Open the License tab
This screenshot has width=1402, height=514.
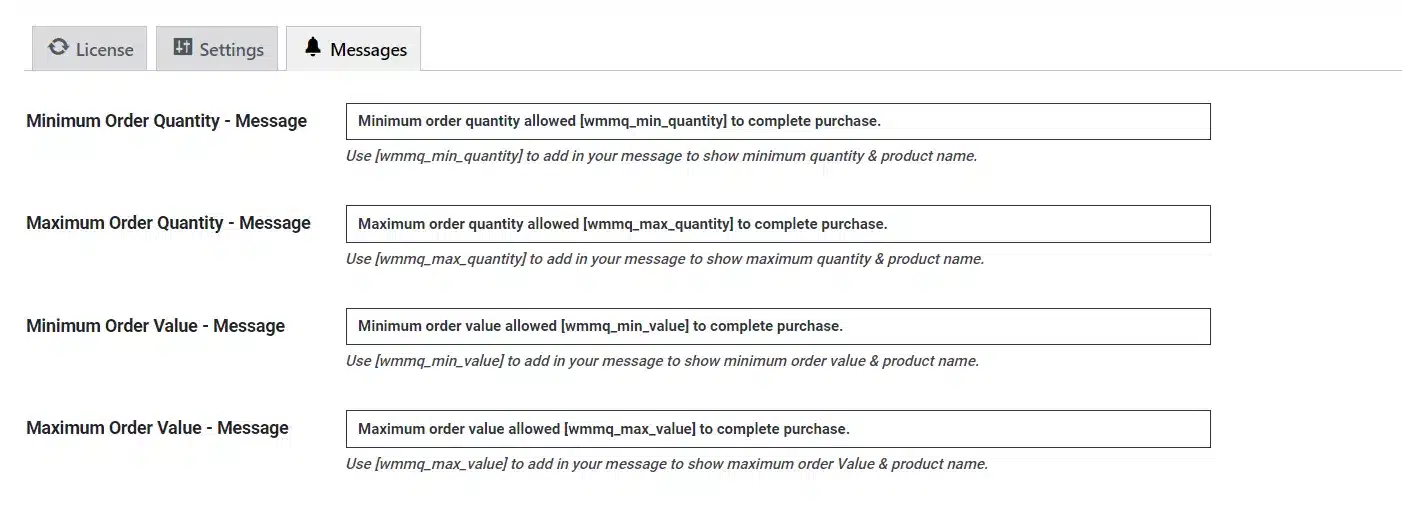(90, 49)
